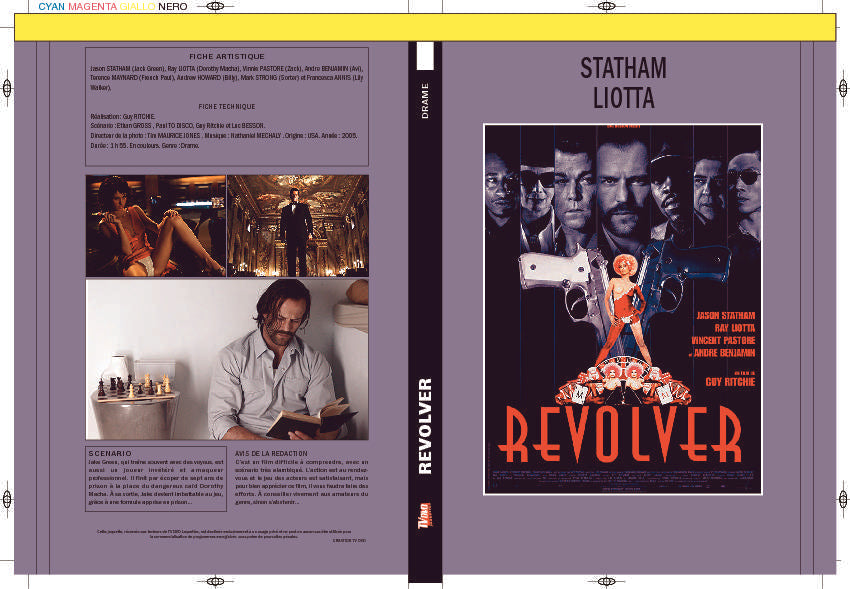850x589 pixels.
Task: Click the 'Réalisation : Guy RITCHIE' line
Action: (123, 116)
